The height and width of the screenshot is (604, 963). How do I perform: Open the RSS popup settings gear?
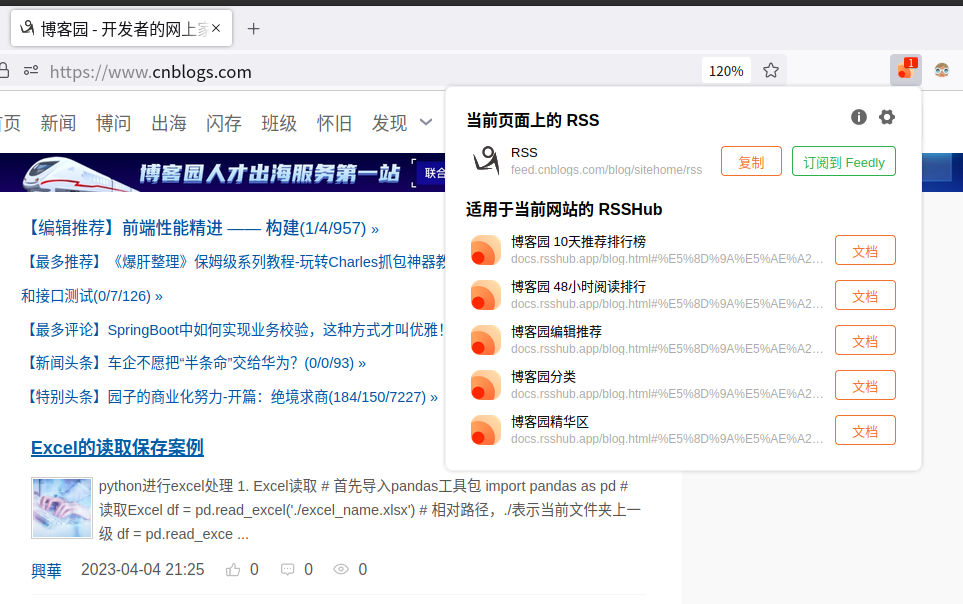point(887,117)
